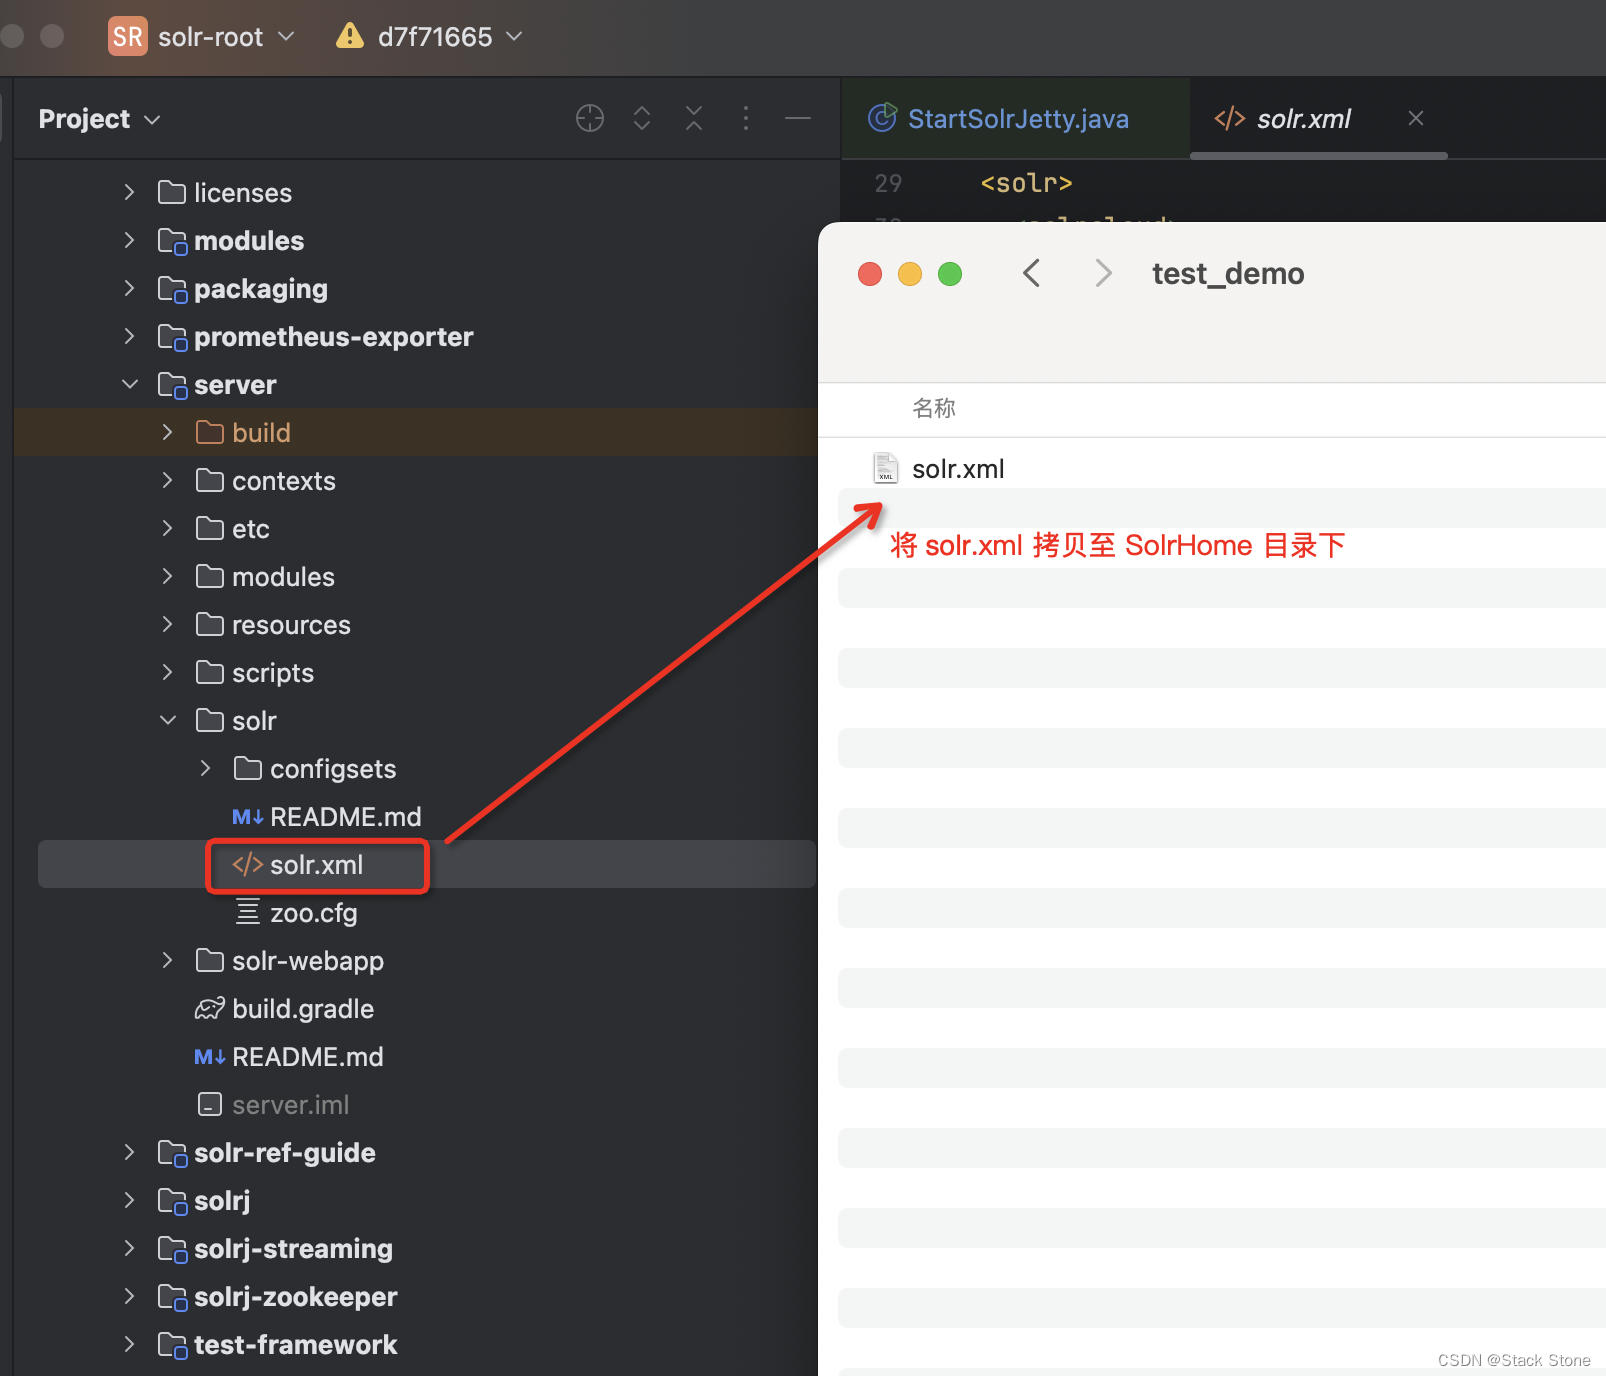Click the back arrow in test_demo Finder window
The height and width of the screenshot is (1376, 1606).
point(1032,273)
